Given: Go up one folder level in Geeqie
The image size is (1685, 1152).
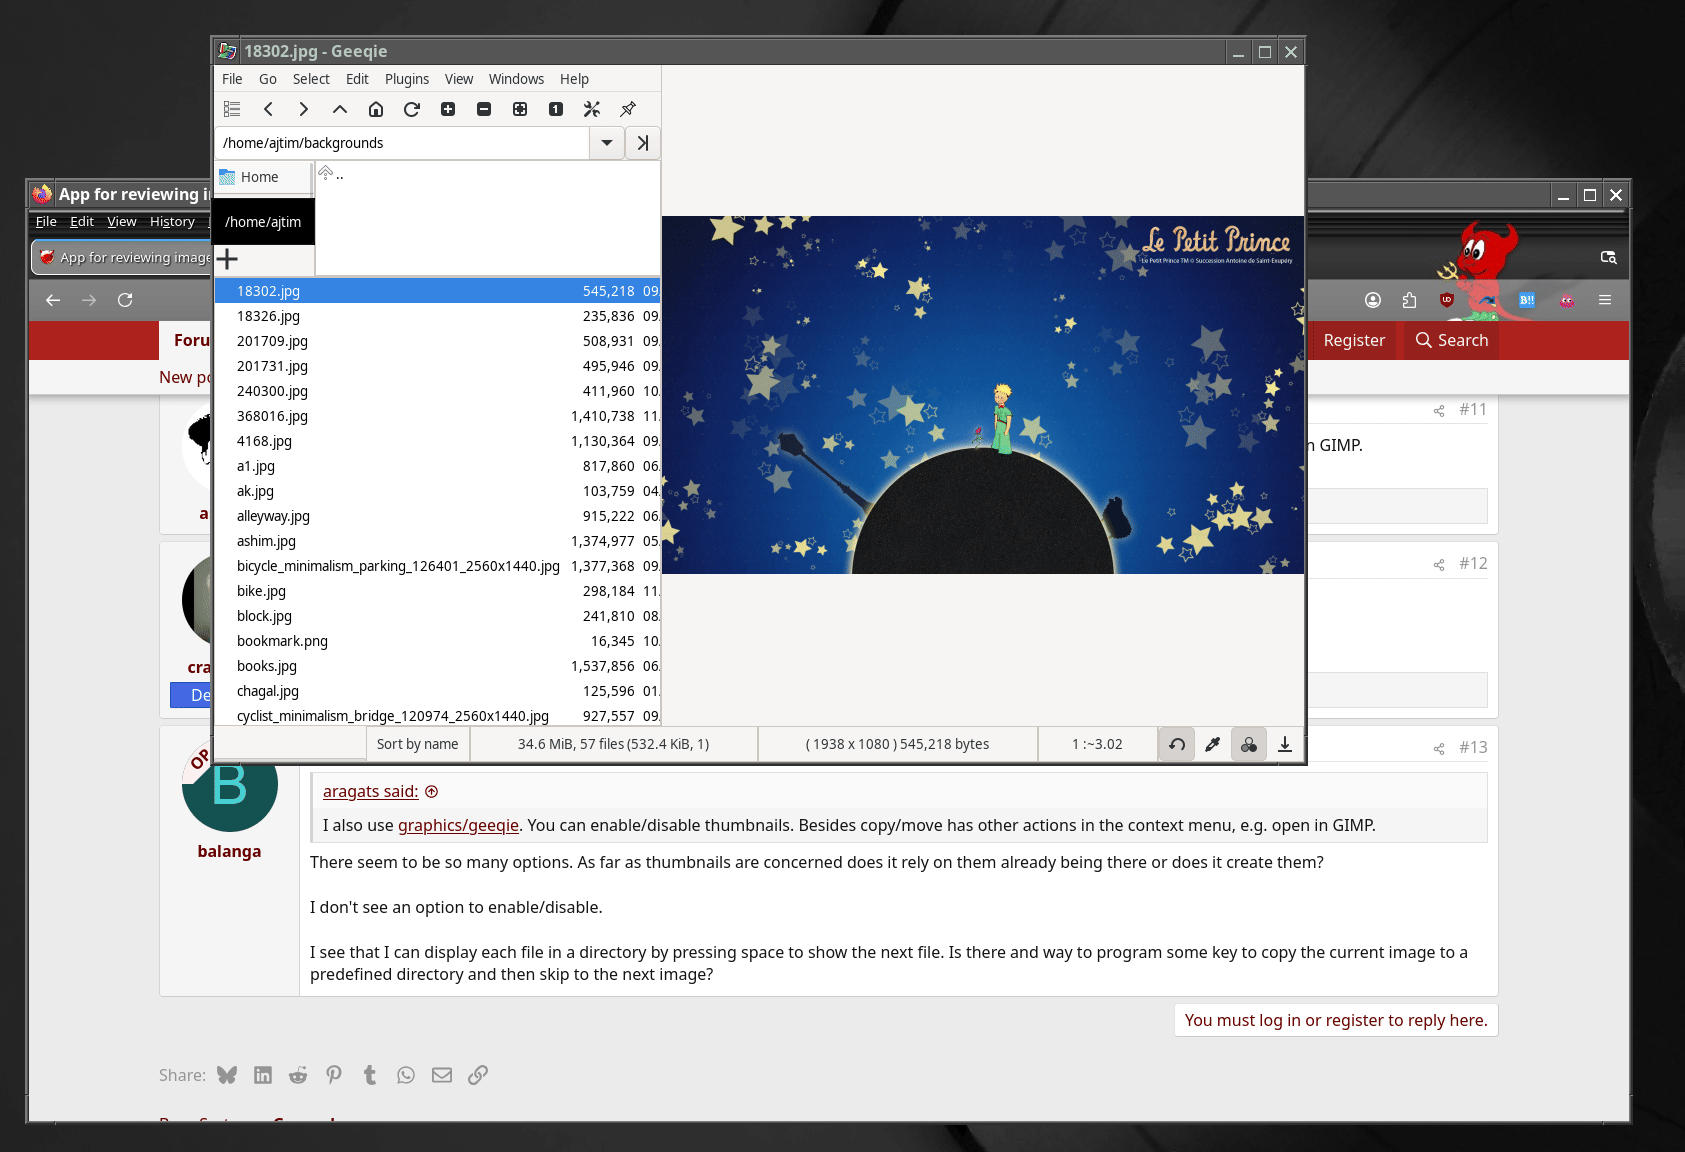Looking at the screenshot, I should (x=340, y=109).
